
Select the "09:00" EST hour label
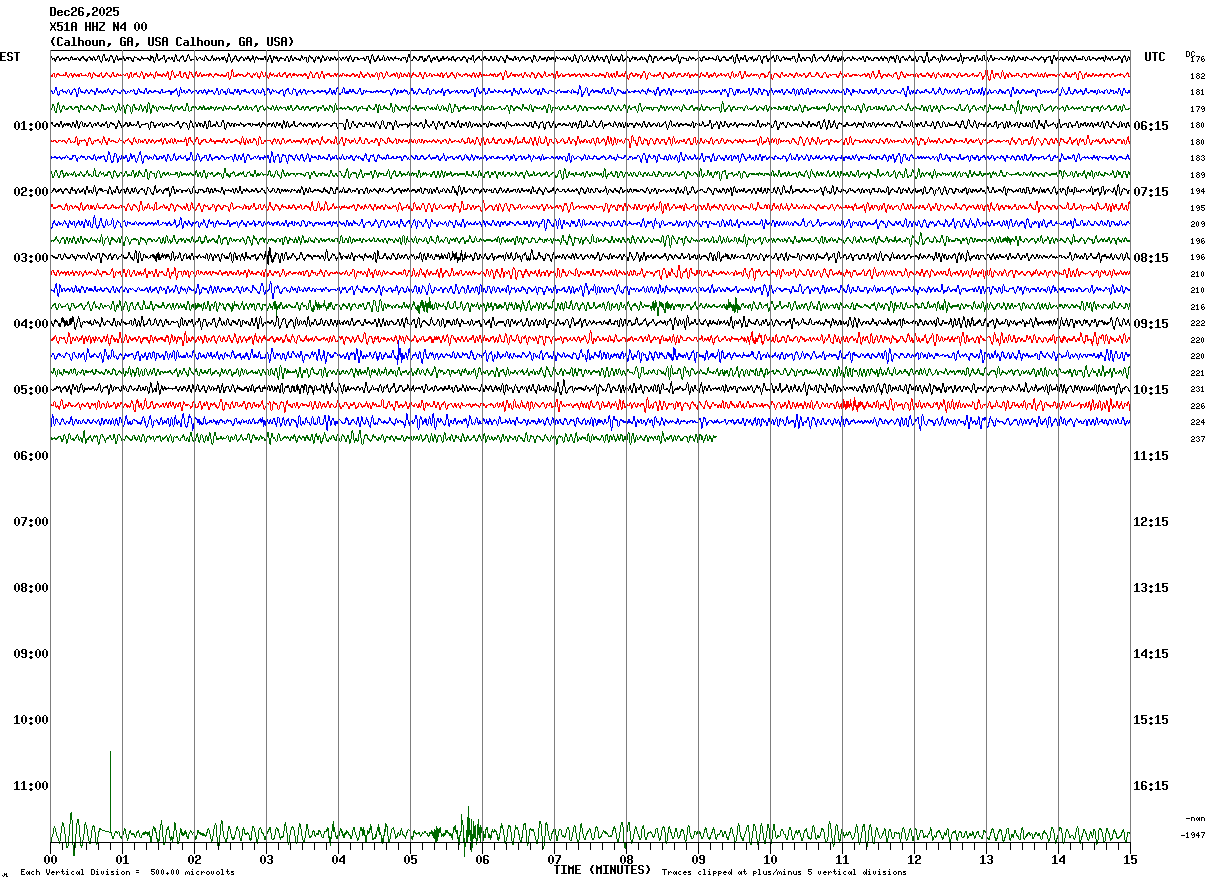30,654
